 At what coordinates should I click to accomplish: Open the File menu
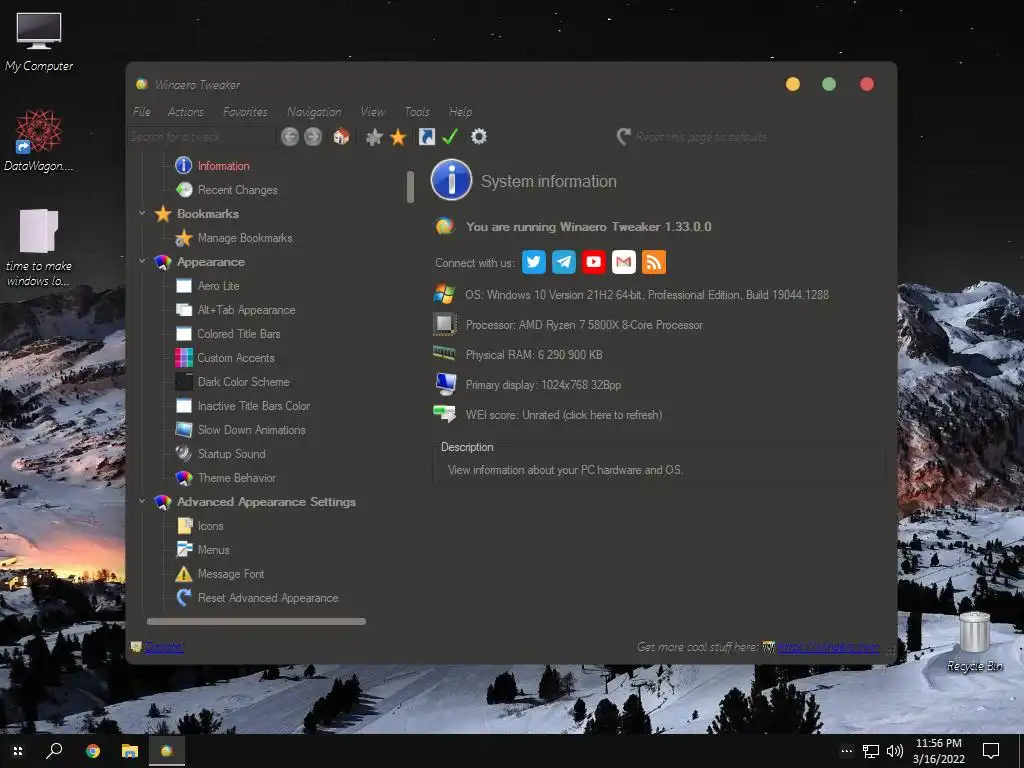[x=142, y=112]
